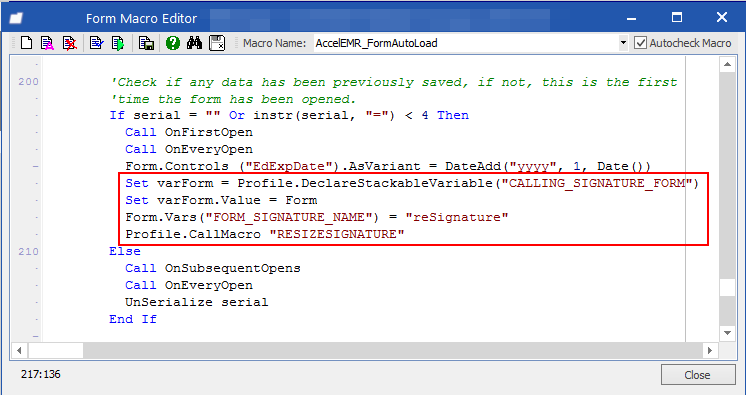This screenshot has width=746, height=395.
Task: Open Find with the binoculars icon
Action: [195, 43]
